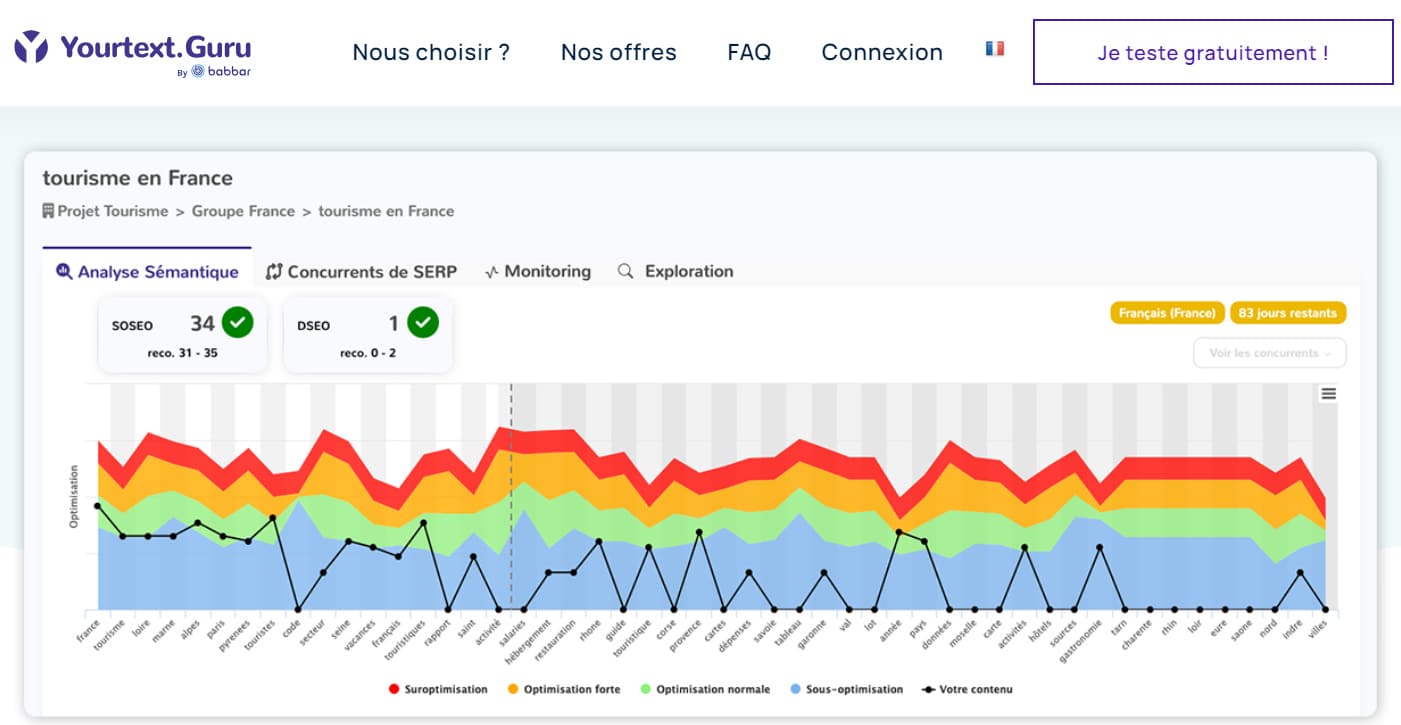
Task: Click the Je teste gratuitement ! button
Action: point(1213,52)
